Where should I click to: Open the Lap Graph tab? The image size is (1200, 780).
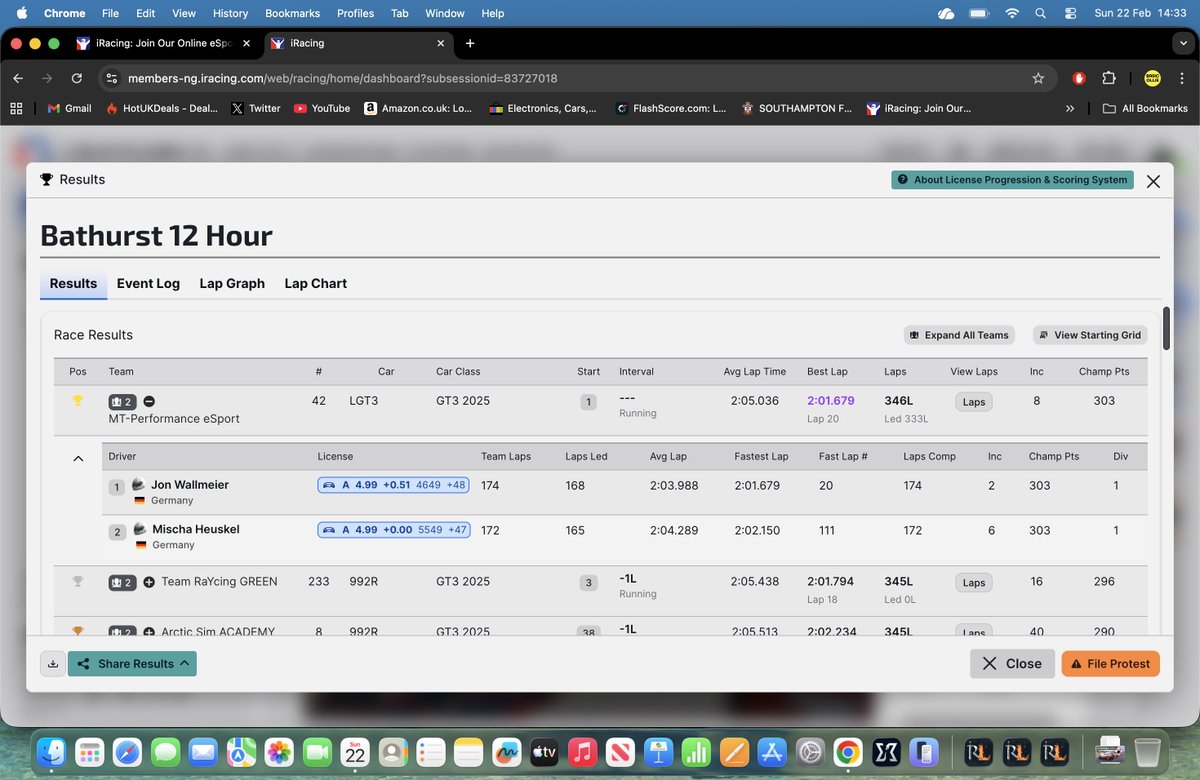coord(232,283)
